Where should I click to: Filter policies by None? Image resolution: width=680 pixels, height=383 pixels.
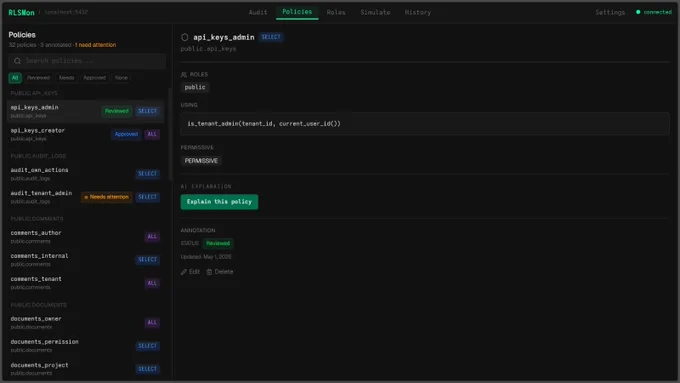(121, 78)
